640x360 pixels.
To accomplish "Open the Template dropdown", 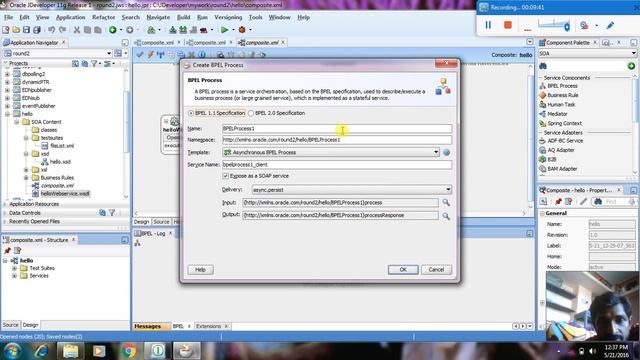I will [436, 153].
